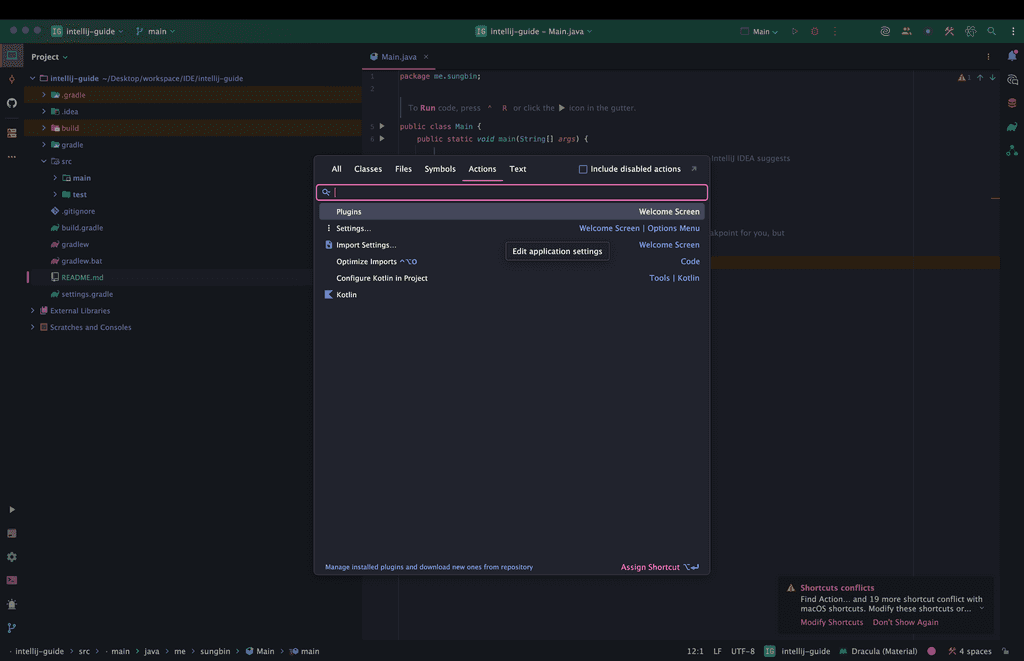Switch to the Classes search tab
Viewport: 1024px width, 661px height.
coord(368,169)
